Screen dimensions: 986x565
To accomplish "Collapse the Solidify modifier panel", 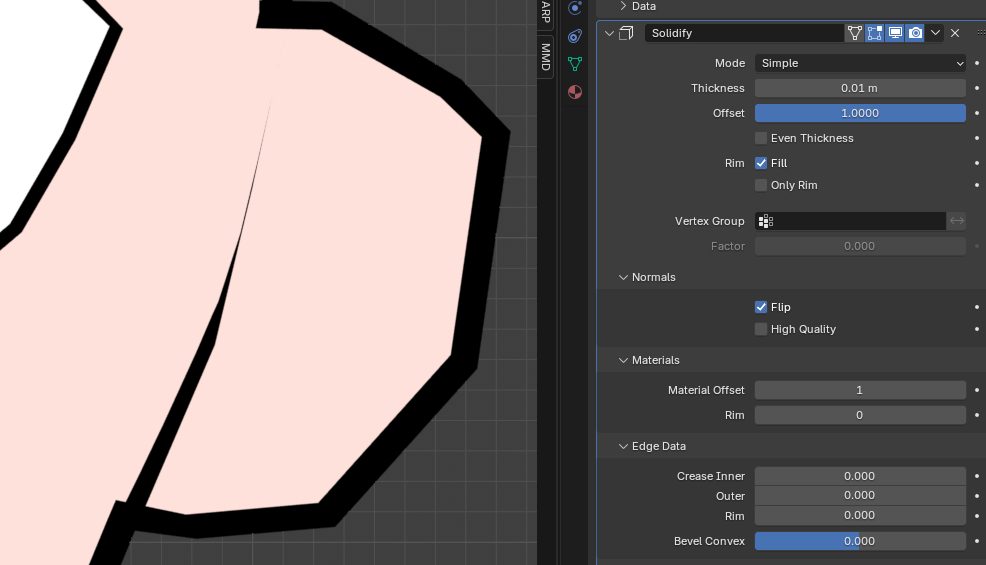I will pos(609,33).
